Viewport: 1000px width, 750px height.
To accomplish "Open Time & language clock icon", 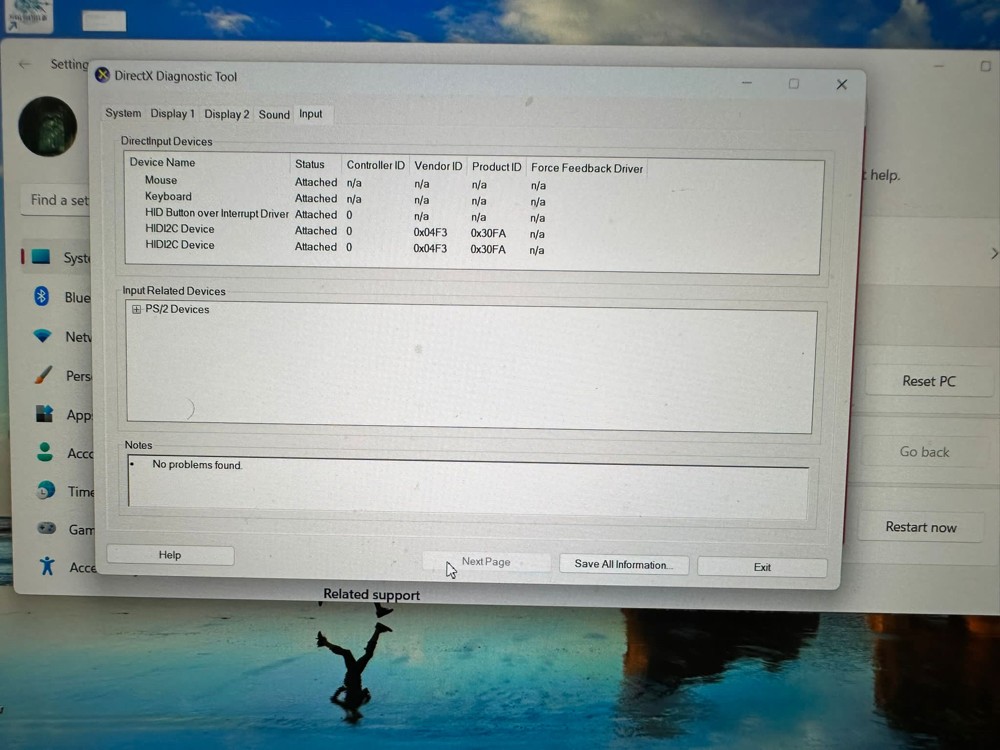I will [x=45, y=490].
